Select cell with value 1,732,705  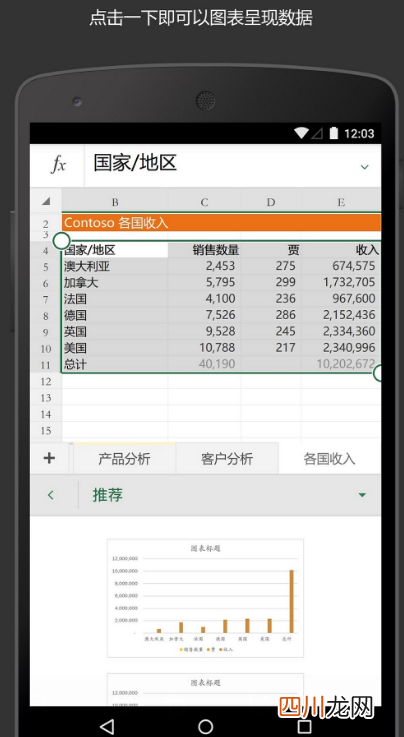(341, 282)
